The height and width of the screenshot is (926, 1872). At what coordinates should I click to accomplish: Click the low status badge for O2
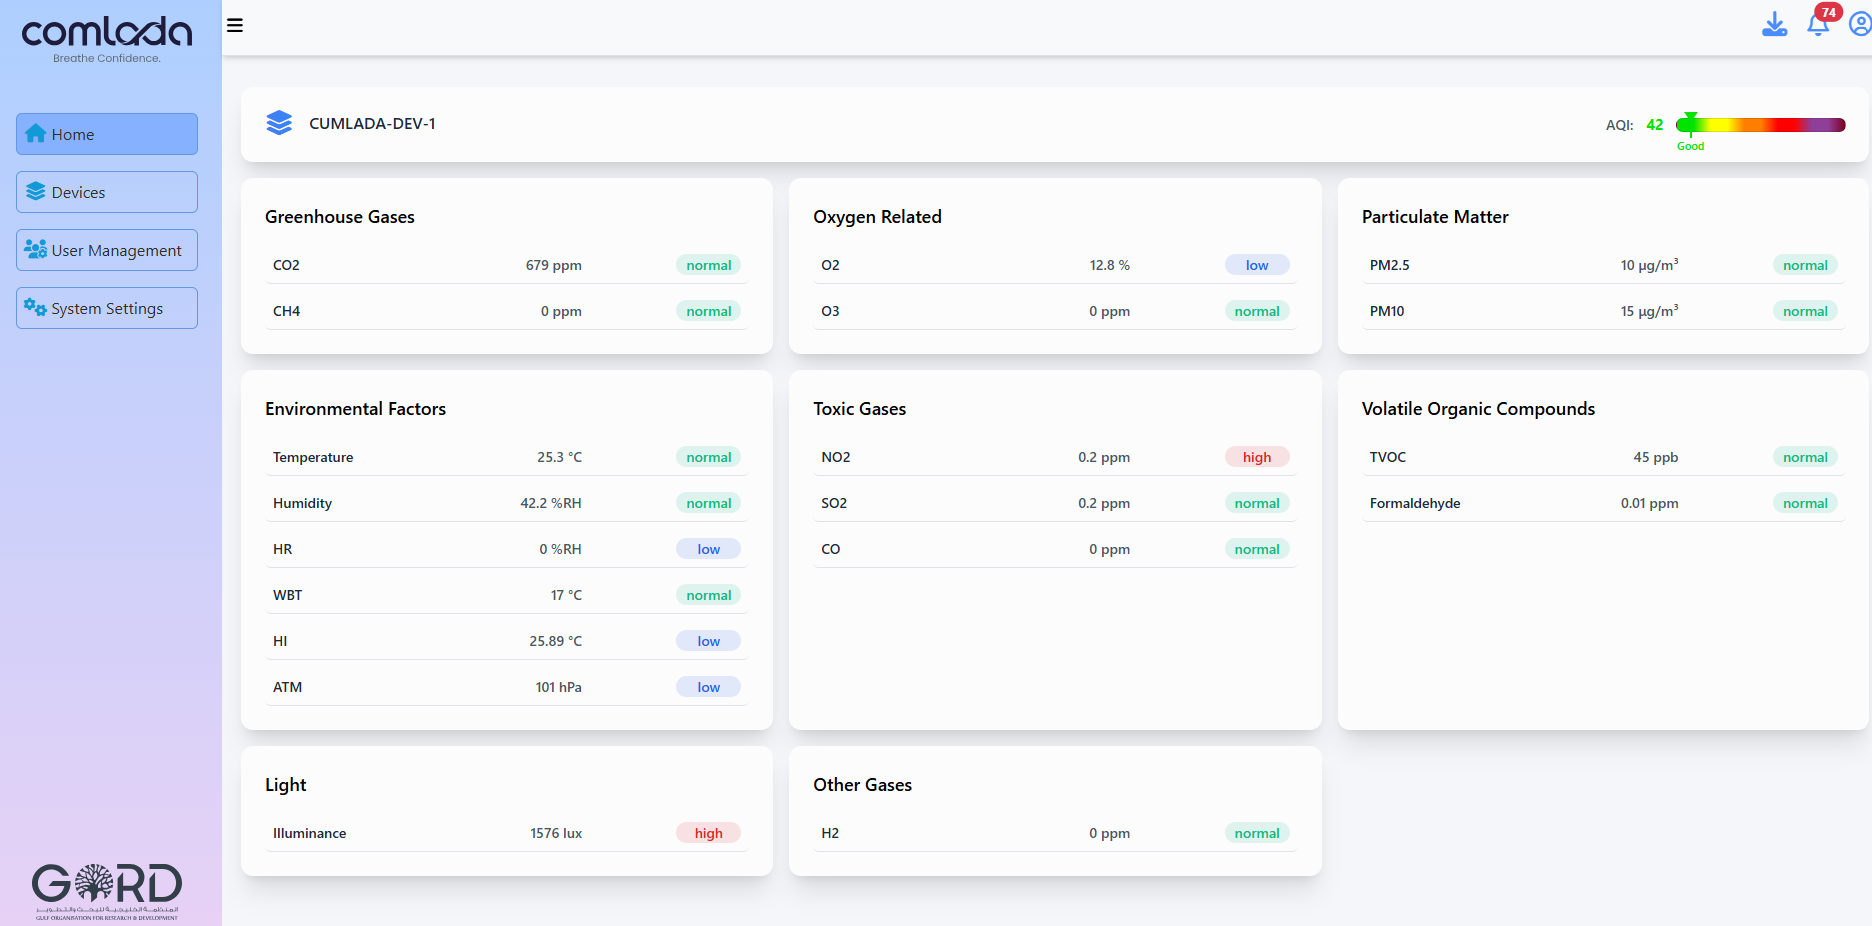tap(1257, 265)
